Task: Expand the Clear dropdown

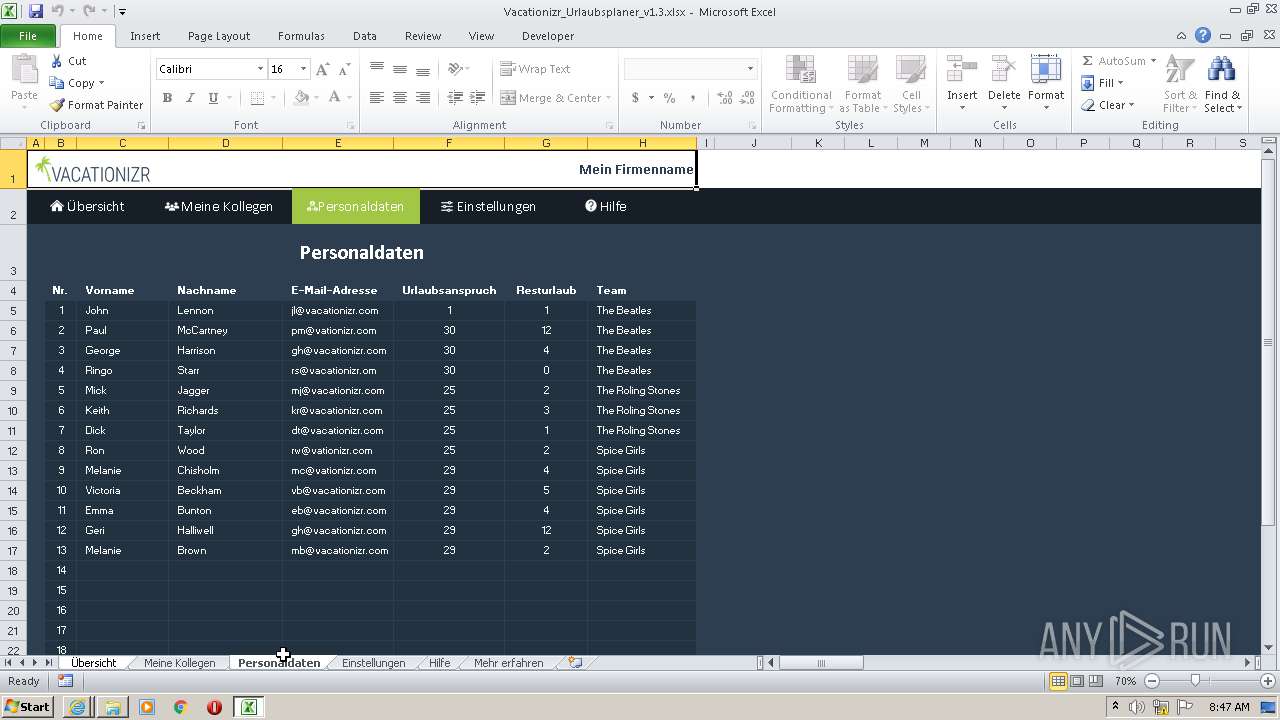Action: coord(1131,105)
